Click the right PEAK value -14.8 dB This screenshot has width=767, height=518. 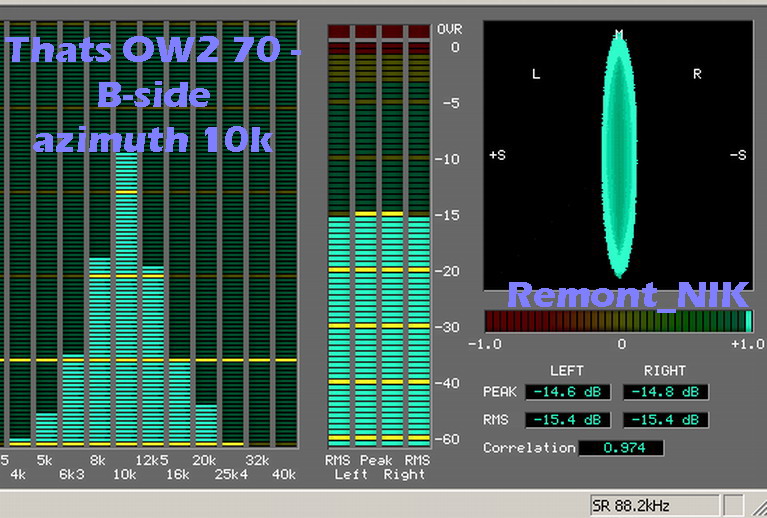click(x=665, y=392)
